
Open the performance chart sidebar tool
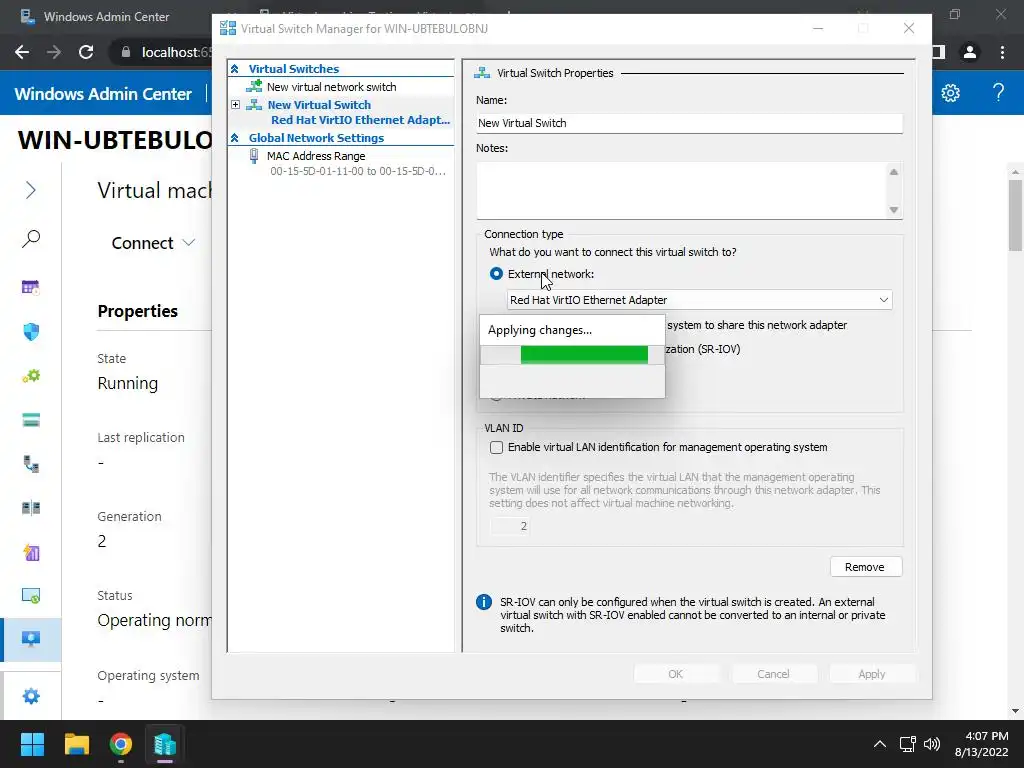click(31, 552)
